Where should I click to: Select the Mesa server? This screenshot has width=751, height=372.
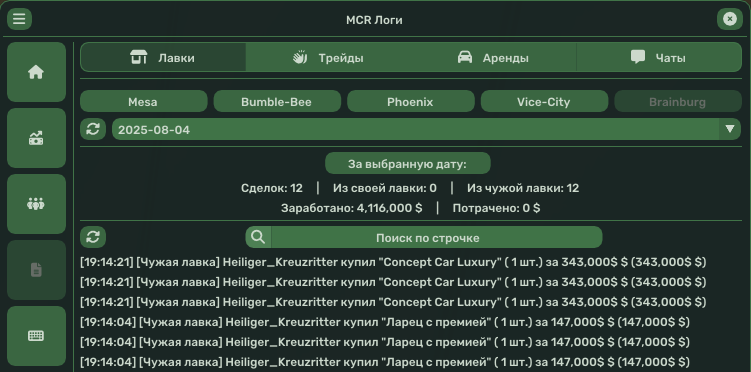[x=144, y=101]
